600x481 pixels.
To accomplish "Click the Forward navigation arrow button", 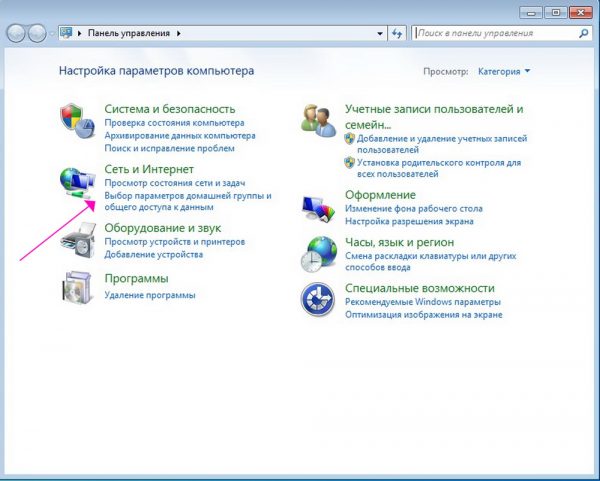I will [x=37, y=33].
